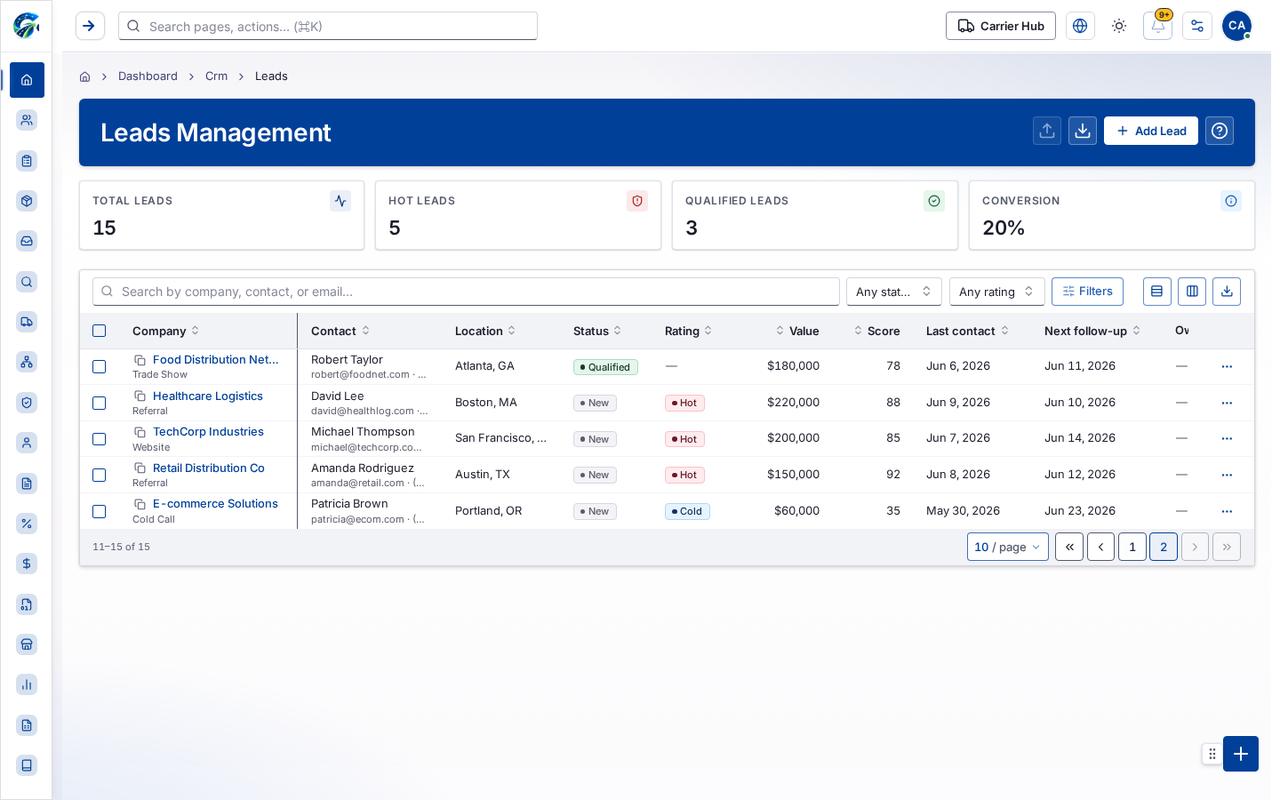Check the Healthcare Logistics row checkbox
Image resolution: width=1280 pixels, height=800 pixels.
99,403
